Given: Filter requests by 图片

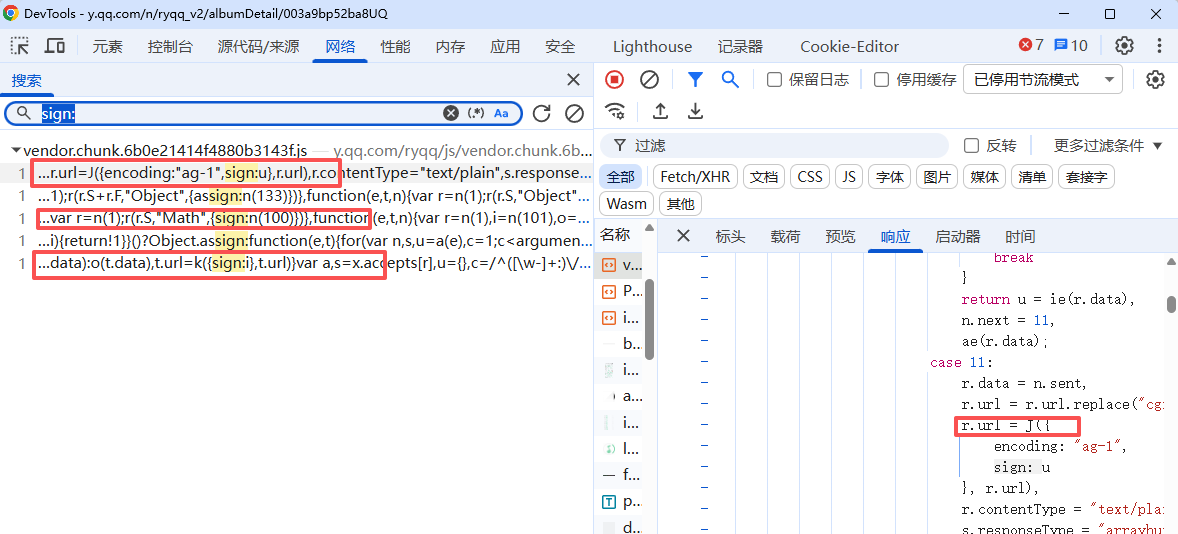Looking at the screenshot, I should [x=937, y=177].
